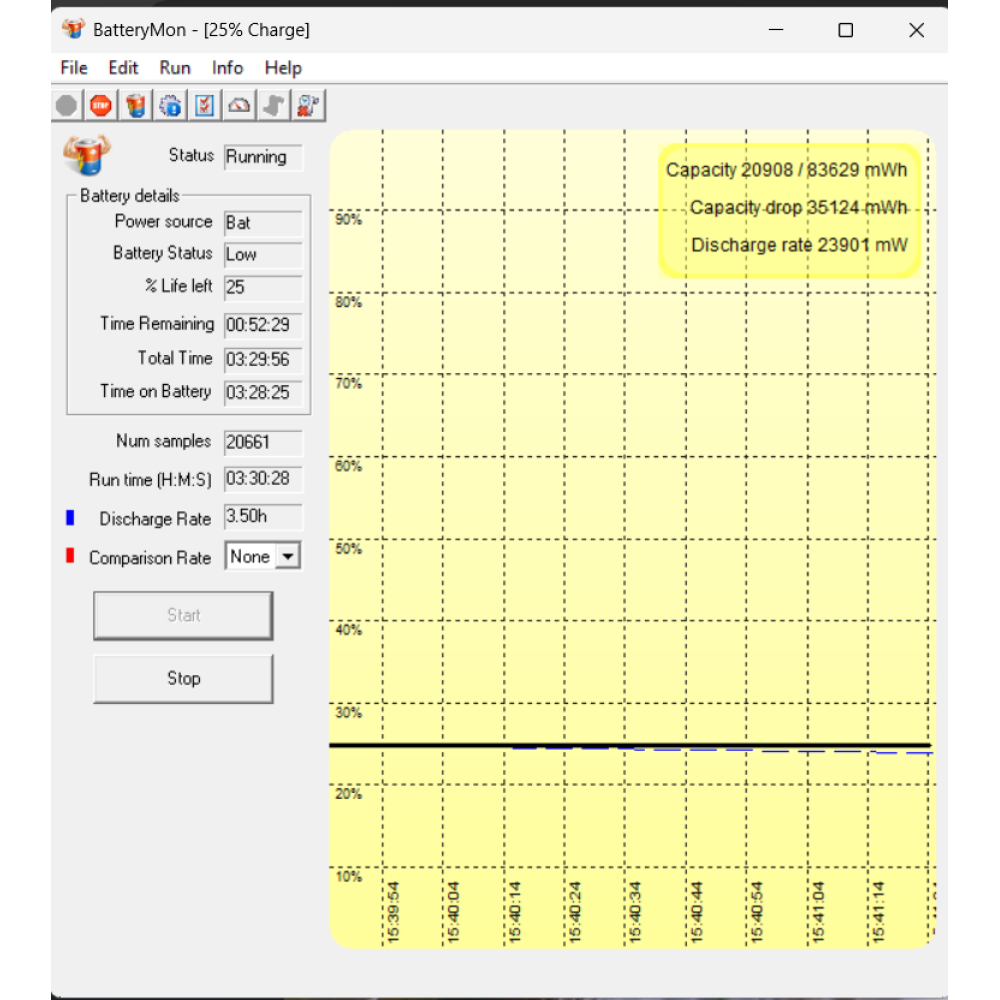Viewport: 1000px width, 1000px height.
Task: Click the BatteryMon title bar app icon
Action: [x=73, y=29]
